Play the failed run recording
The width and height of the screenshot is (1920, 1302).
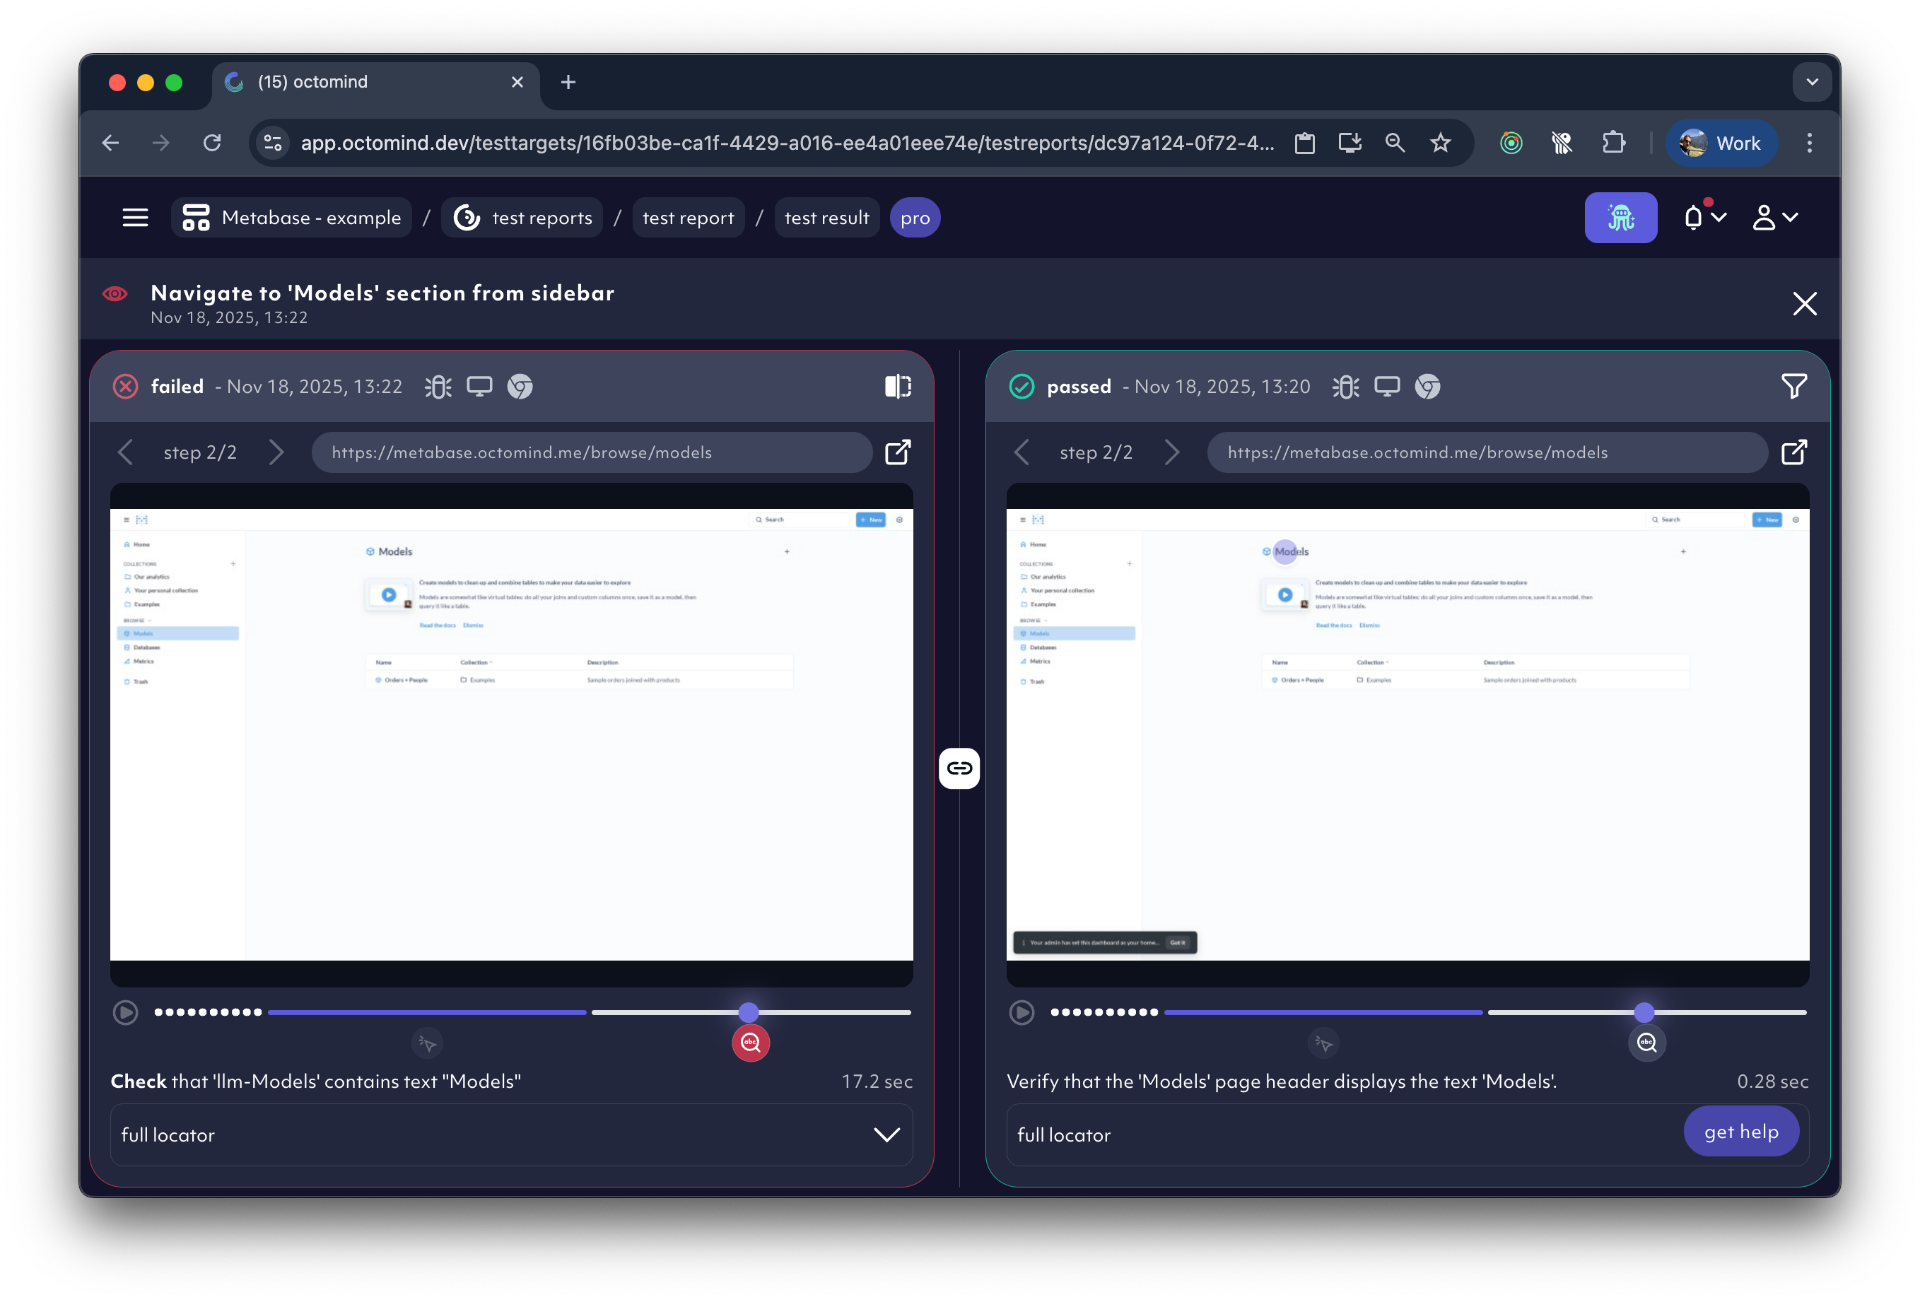[x=125, y=1012]
